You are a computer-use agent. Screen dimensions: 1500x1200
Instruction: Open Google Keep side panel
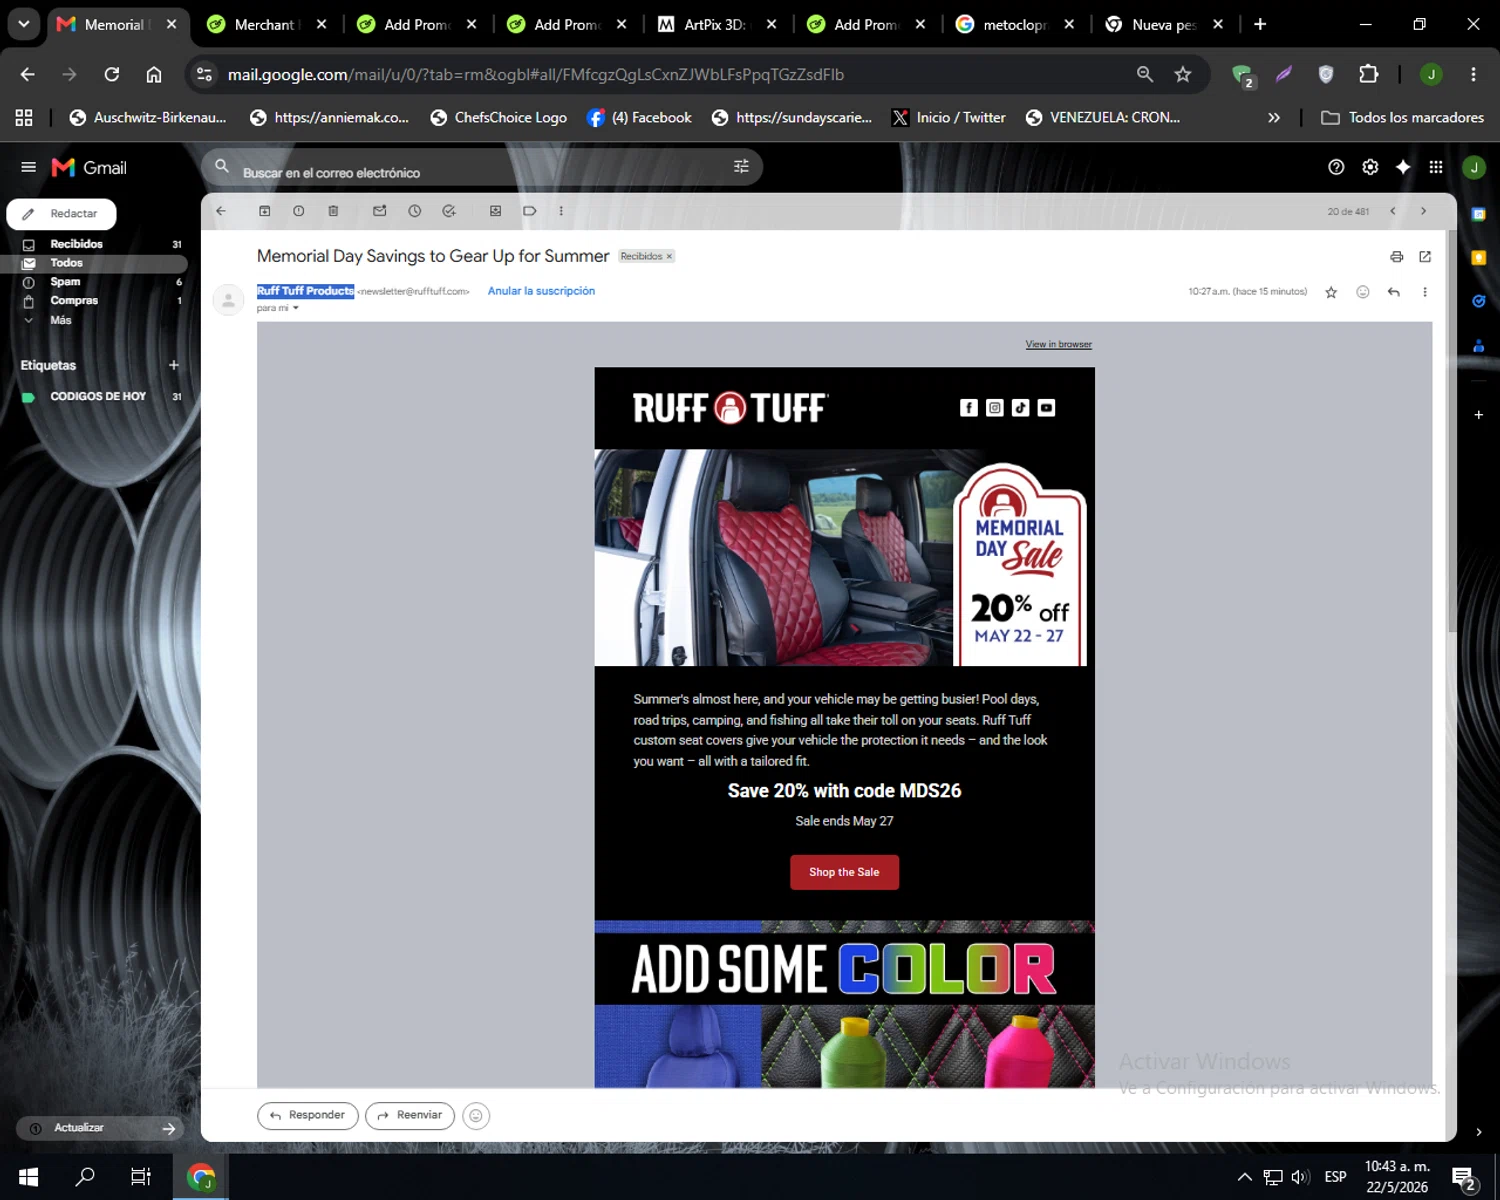click(x=1478, y=258)
